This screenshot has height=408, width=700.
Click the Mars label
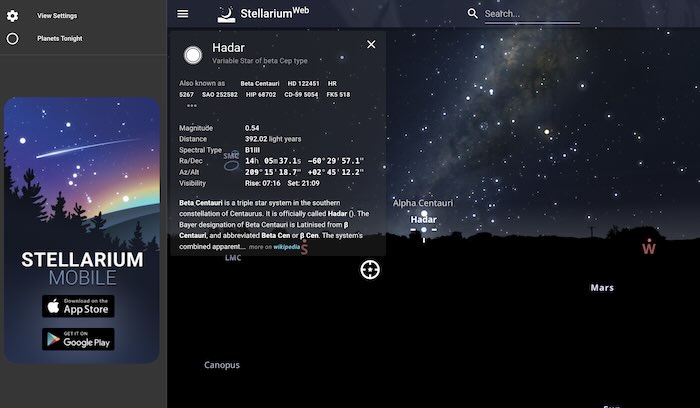(602, 288)
